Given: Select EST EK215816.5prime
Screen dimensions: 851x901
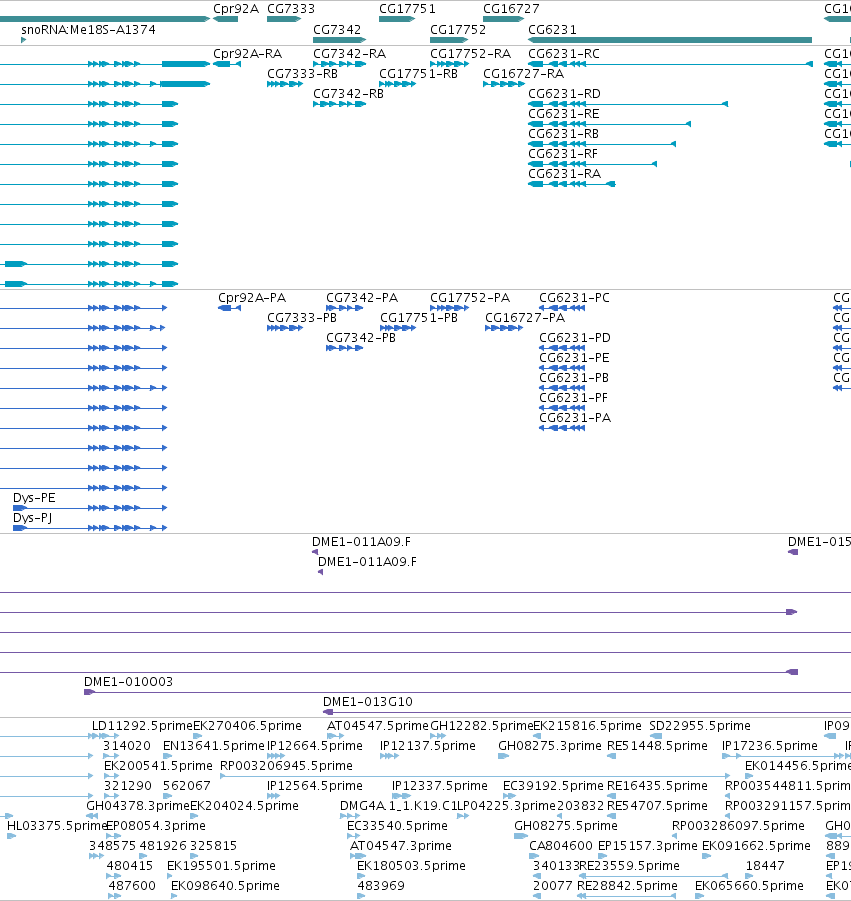Looking at the screenshot, I should [x=587, y=726].
